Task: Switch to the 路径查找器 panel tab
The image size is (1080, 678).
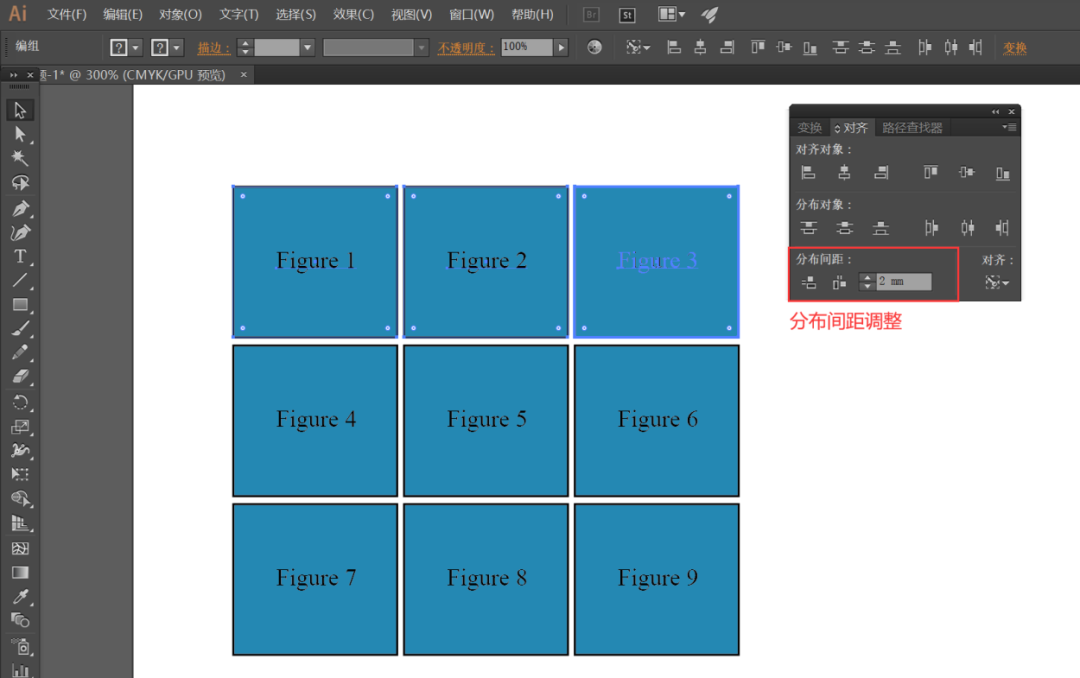Action: pyautogui.click(x=912, y=127)
